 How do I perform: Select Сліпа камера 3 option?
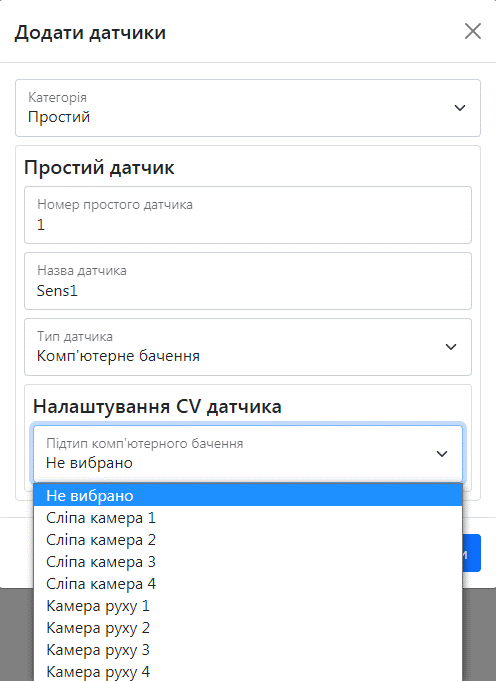pyautogui.click(x=248, y=562)
